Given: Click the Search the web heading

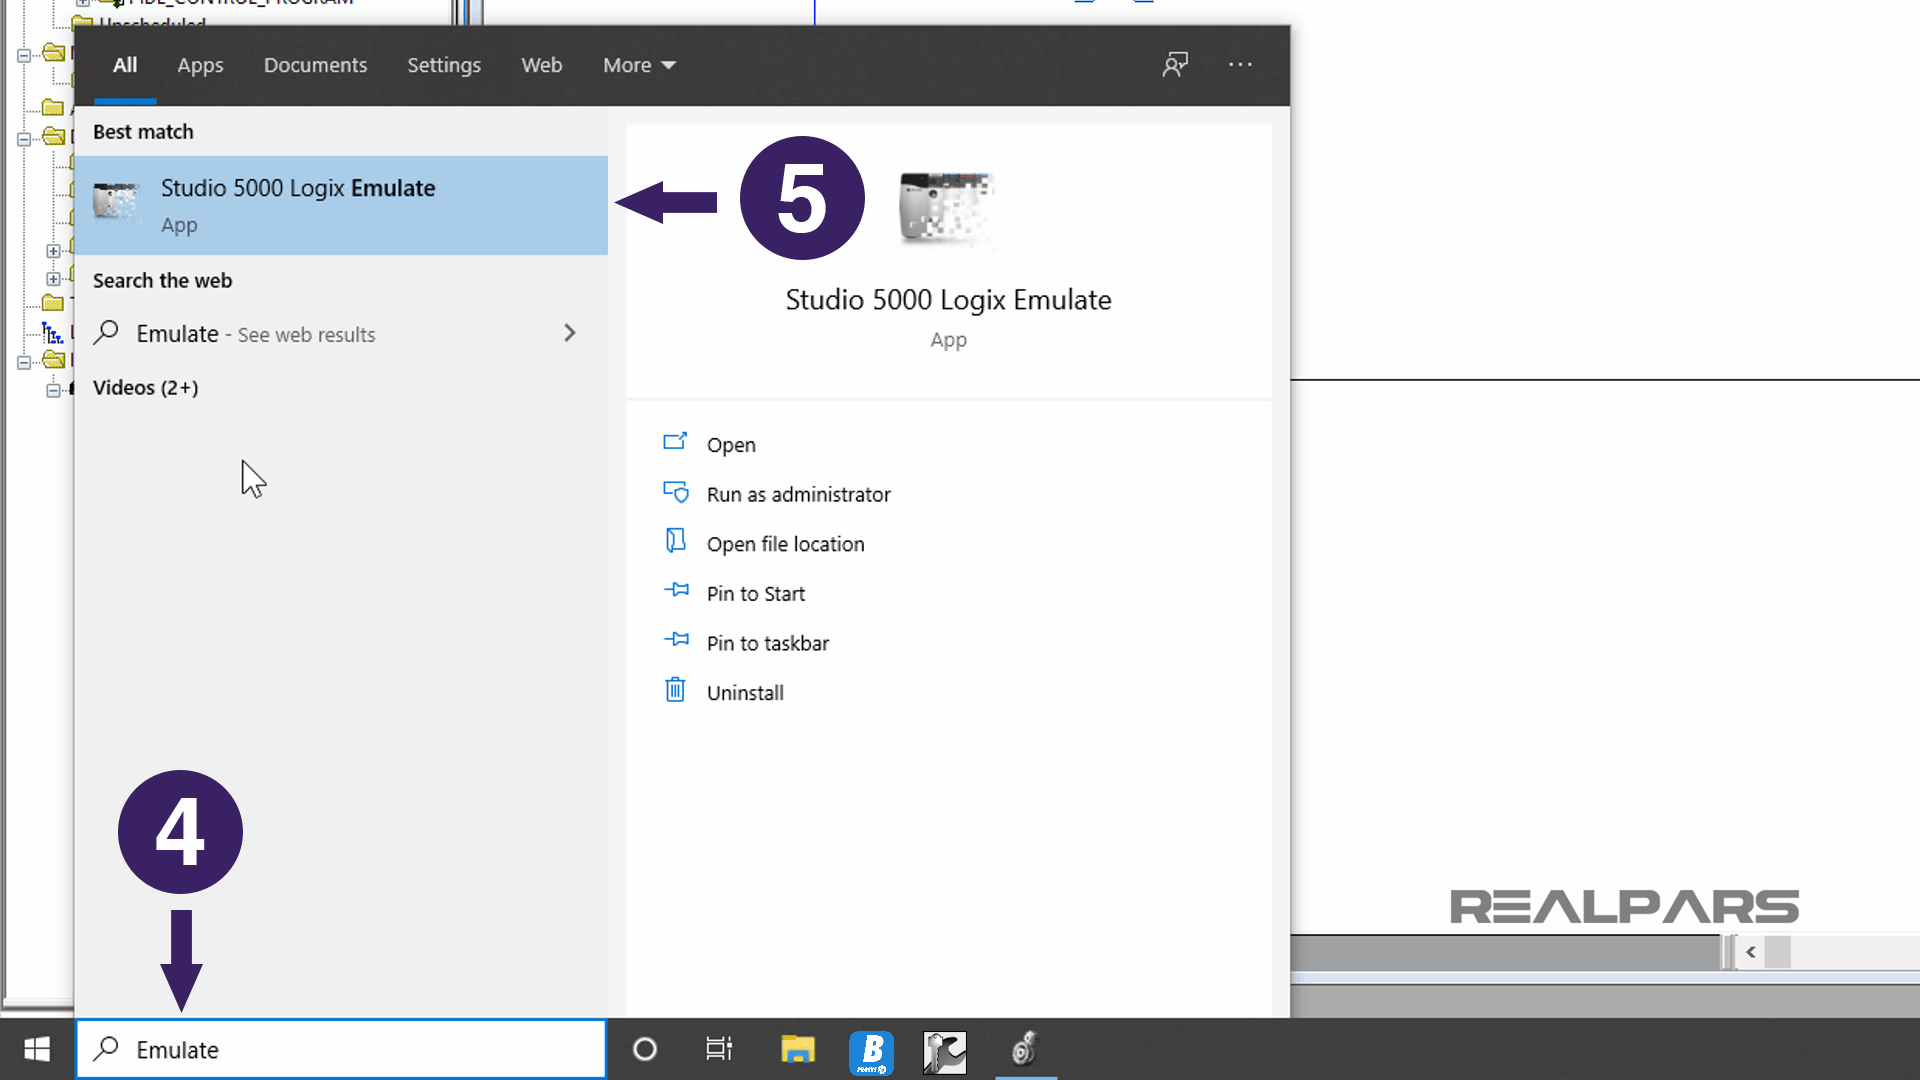Looking at the screenshot, I should (x=162, y=281).
